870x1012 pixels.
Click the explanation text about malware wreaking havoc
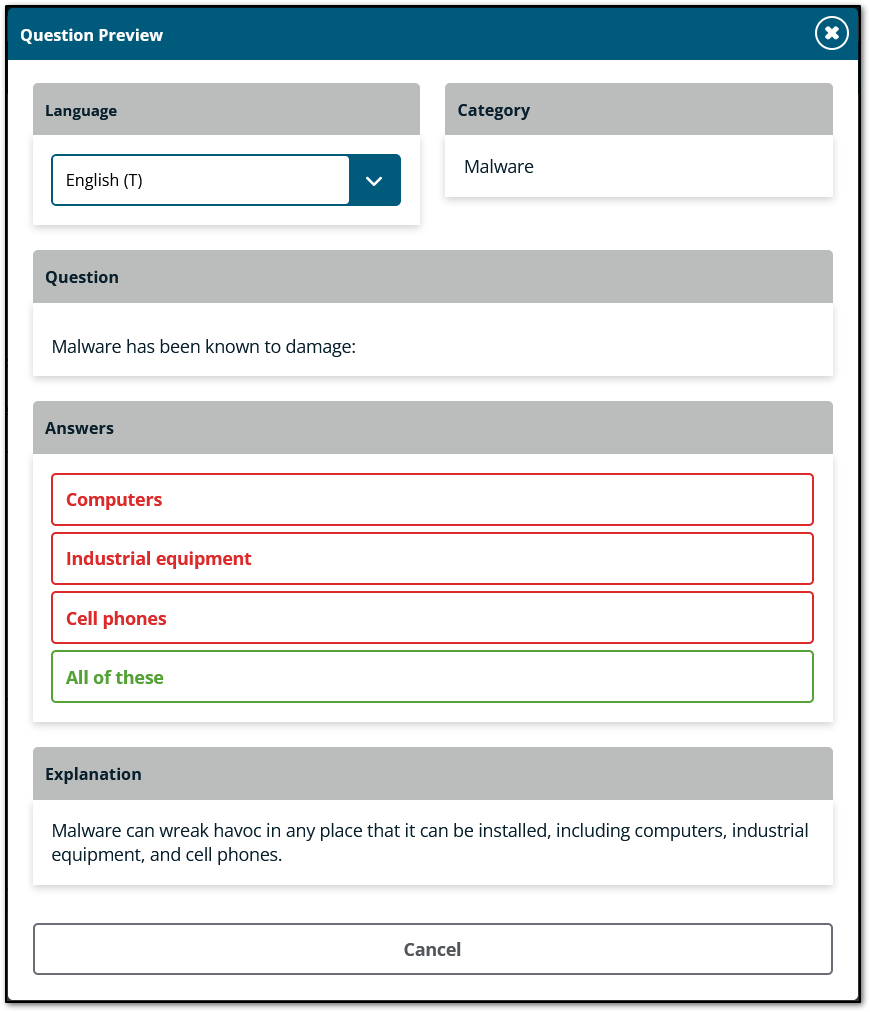pyautogui.click(x=430, y=842)
